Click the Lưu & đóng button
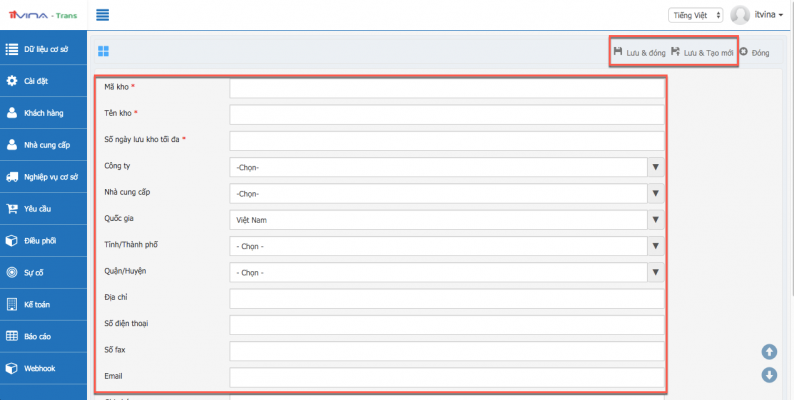 (639, 51)
